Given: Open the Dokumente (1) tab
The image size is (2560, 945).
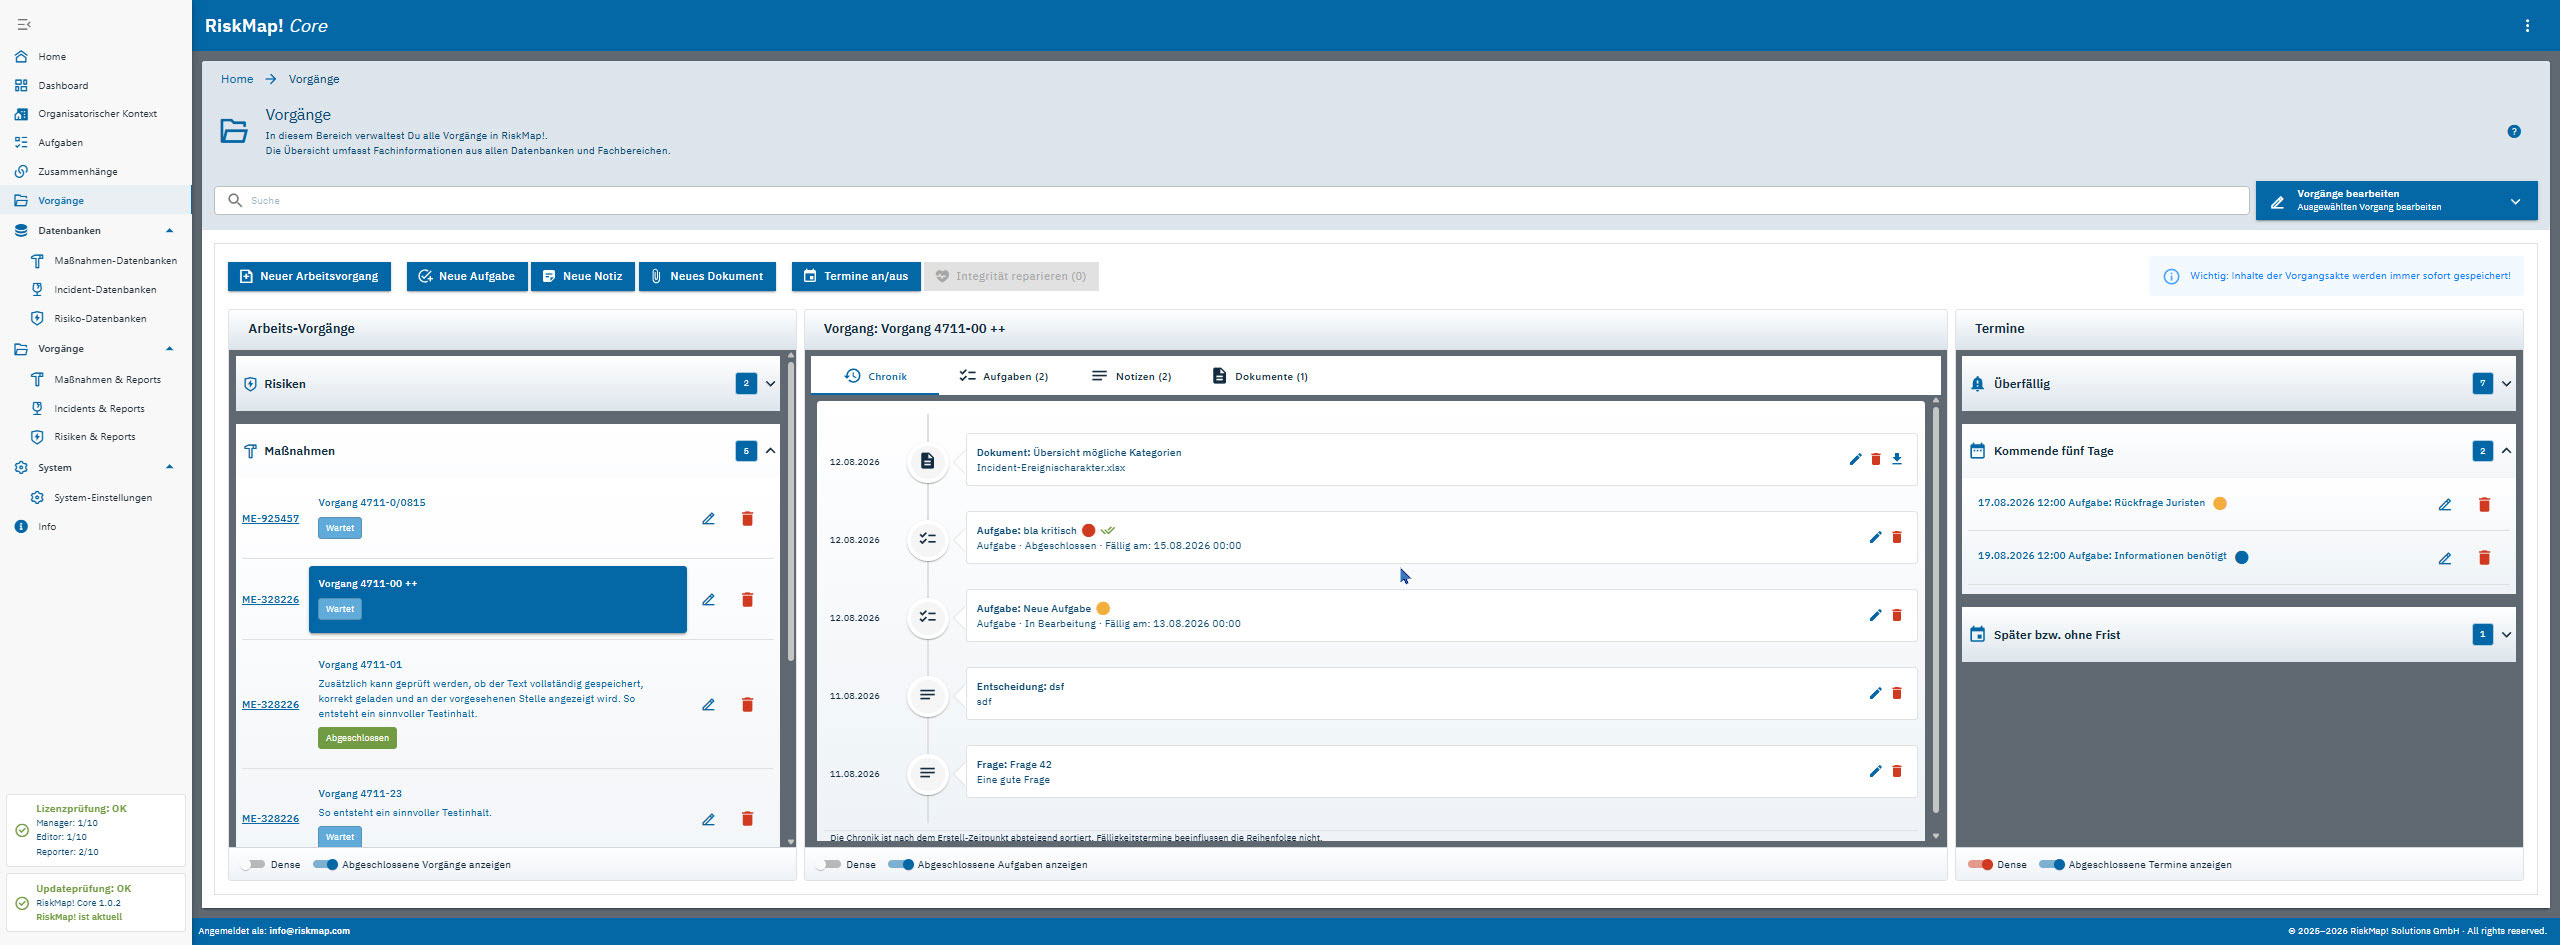Looking at the screenshot, I should click(1260, 377).
